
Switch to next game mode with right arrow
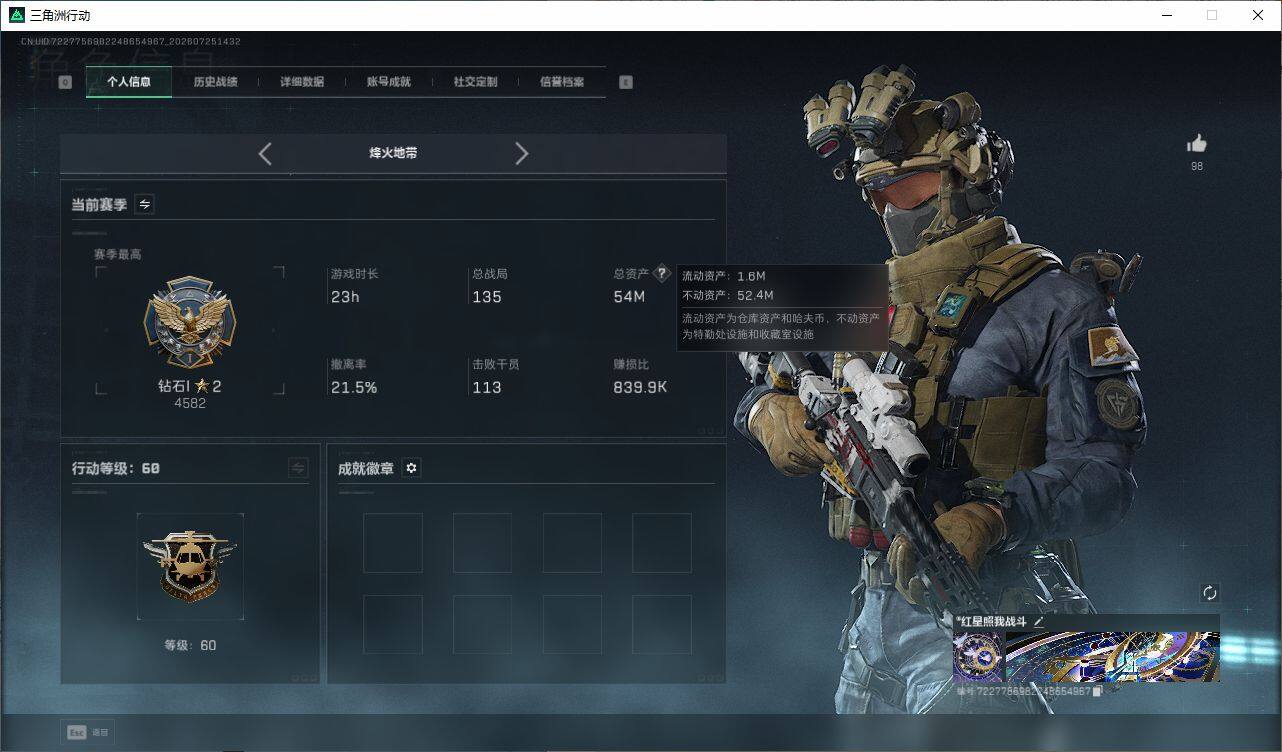521,153
